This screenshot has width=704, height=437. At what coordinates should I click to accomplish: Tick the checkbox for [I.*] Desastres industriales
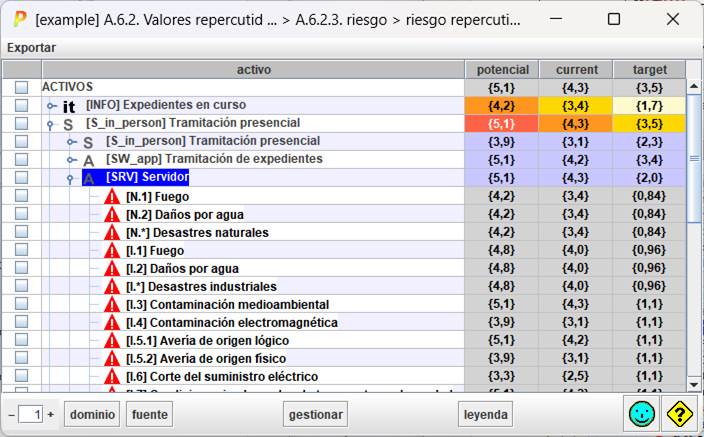pos(22,286)
